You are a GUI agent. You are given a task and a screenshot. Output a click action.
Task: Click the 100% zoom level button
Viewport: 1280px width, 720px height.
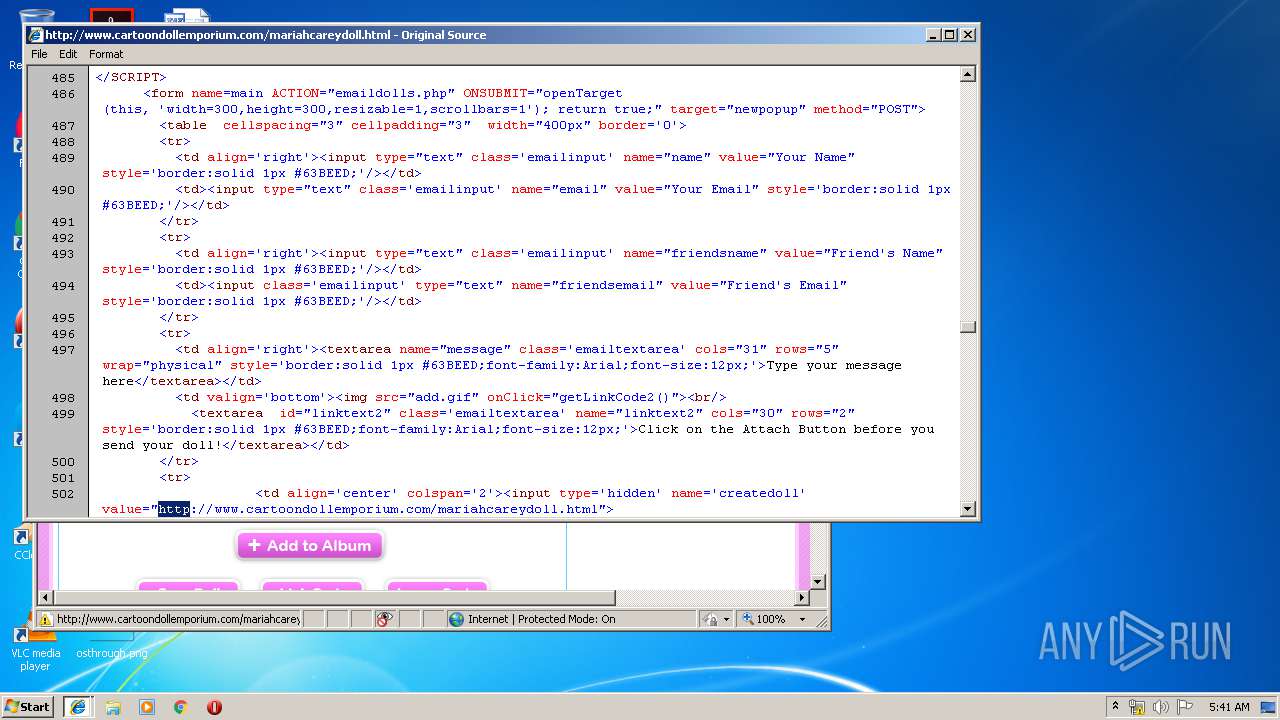(764, 619)
